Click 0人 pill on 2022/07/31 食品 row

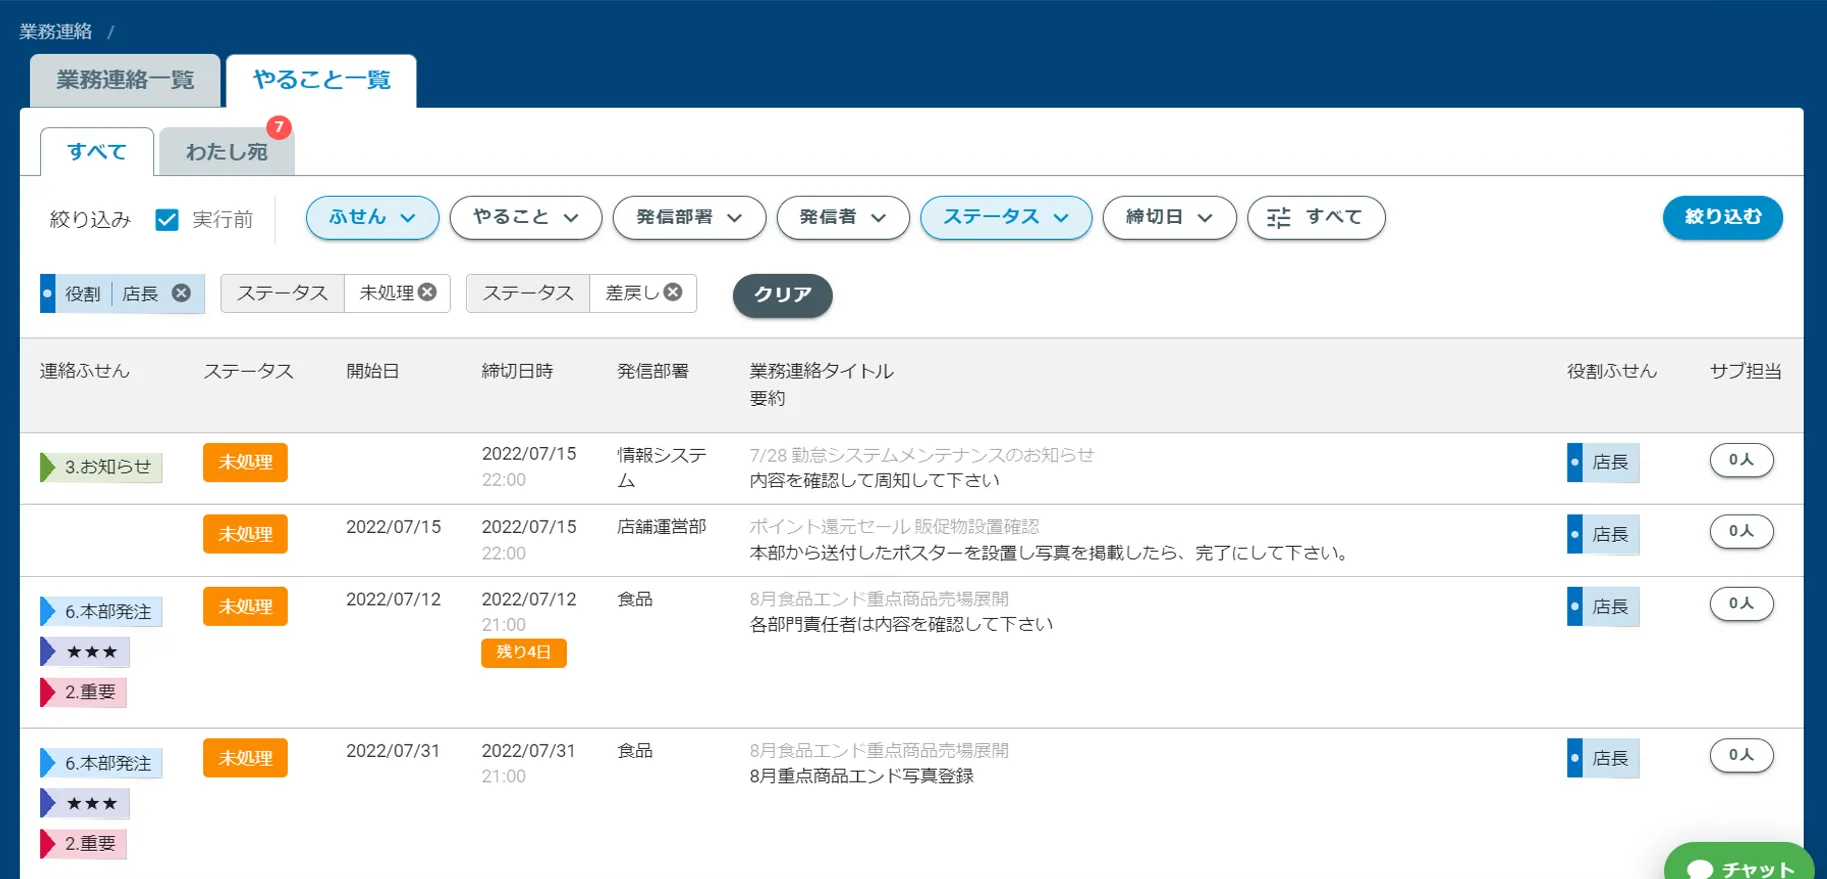(x=1741, y=755)
